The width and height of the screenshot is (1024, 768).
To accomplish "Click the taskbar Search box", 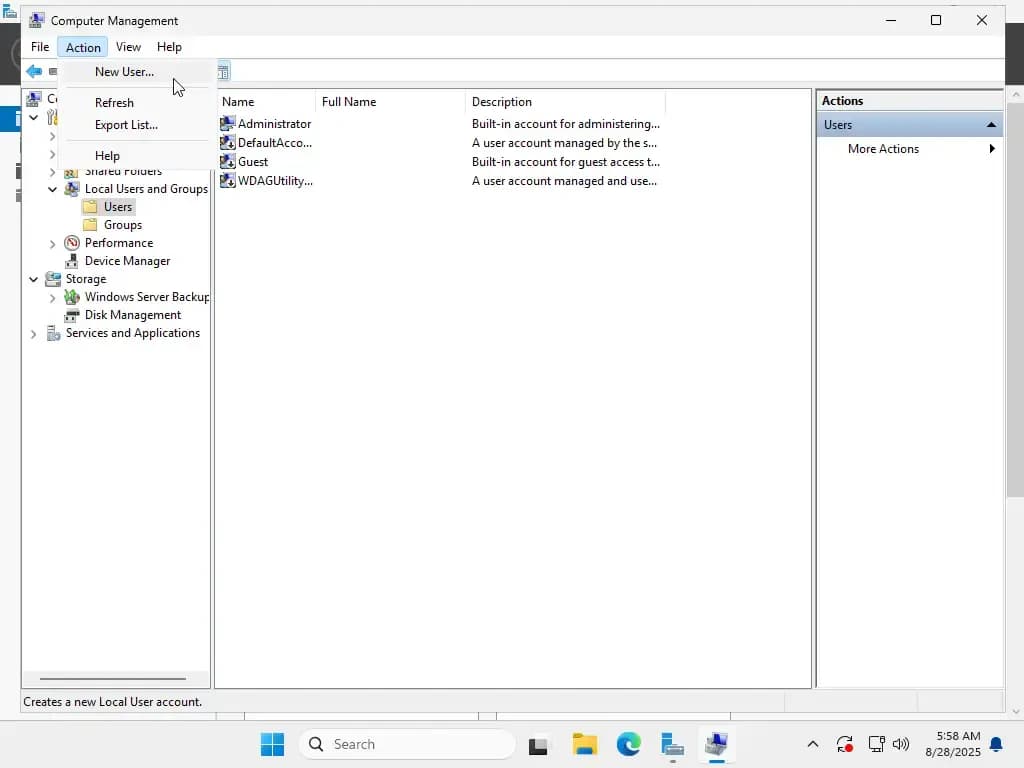I will click(406, 744).
